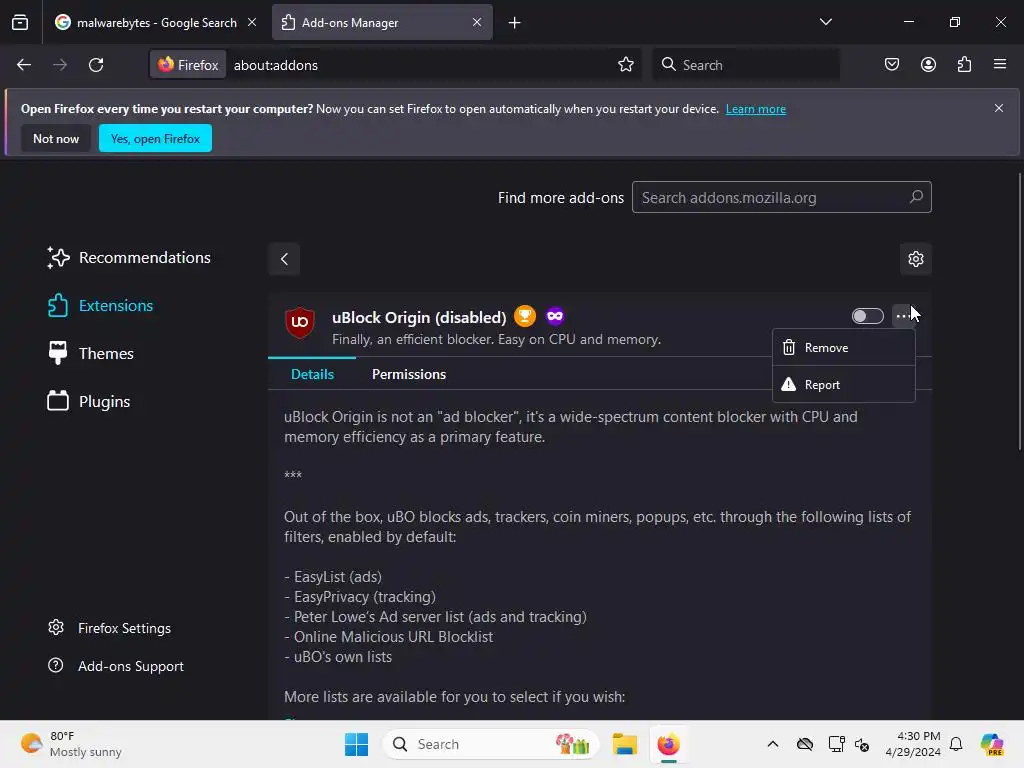
Task: Open the weather widget on taskbar
Action: (x=71, y=744)
